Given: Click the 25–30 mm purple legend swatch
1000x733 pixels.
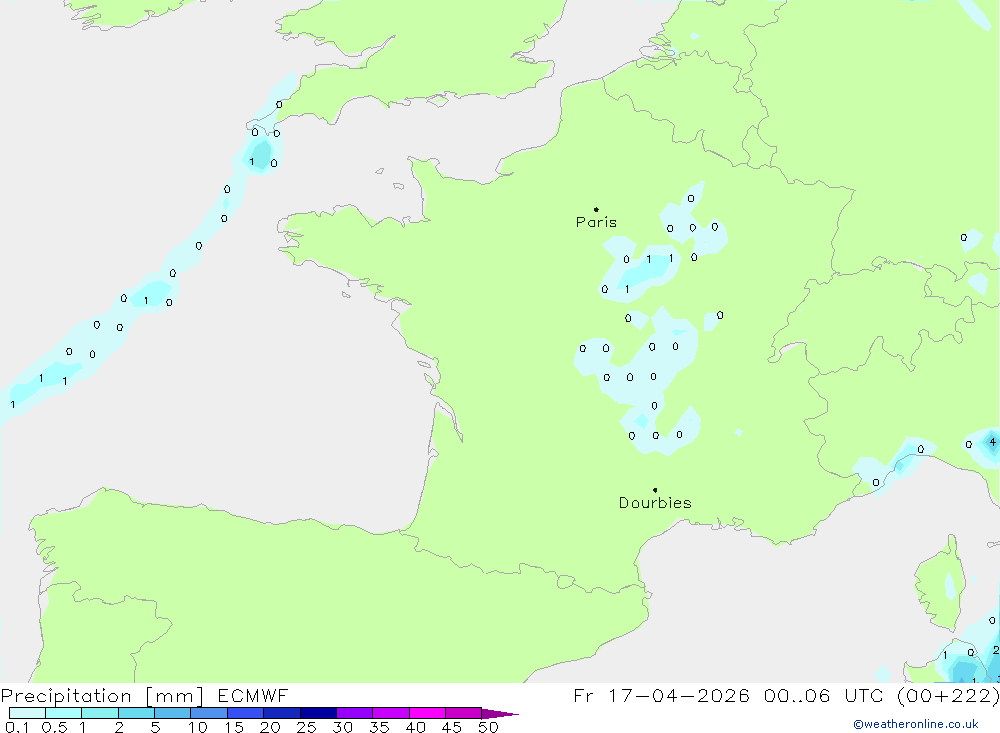Looking at the screenshot, I should (x=318, y=713).
